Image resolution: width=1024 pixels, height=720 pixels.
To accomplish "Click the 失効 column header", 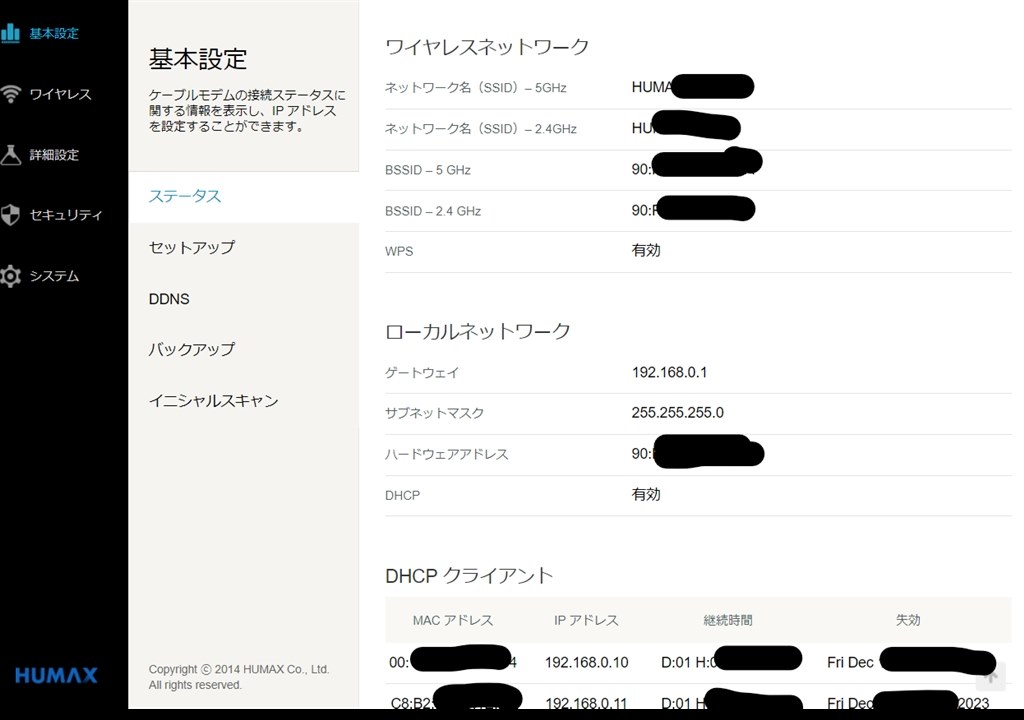I will tap(908, 620).
